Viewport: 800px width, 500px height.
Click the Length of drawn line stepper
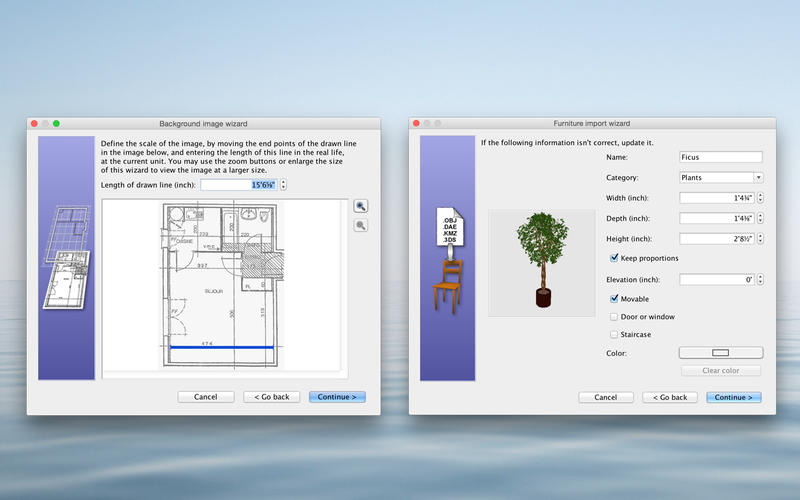(283, 185)
